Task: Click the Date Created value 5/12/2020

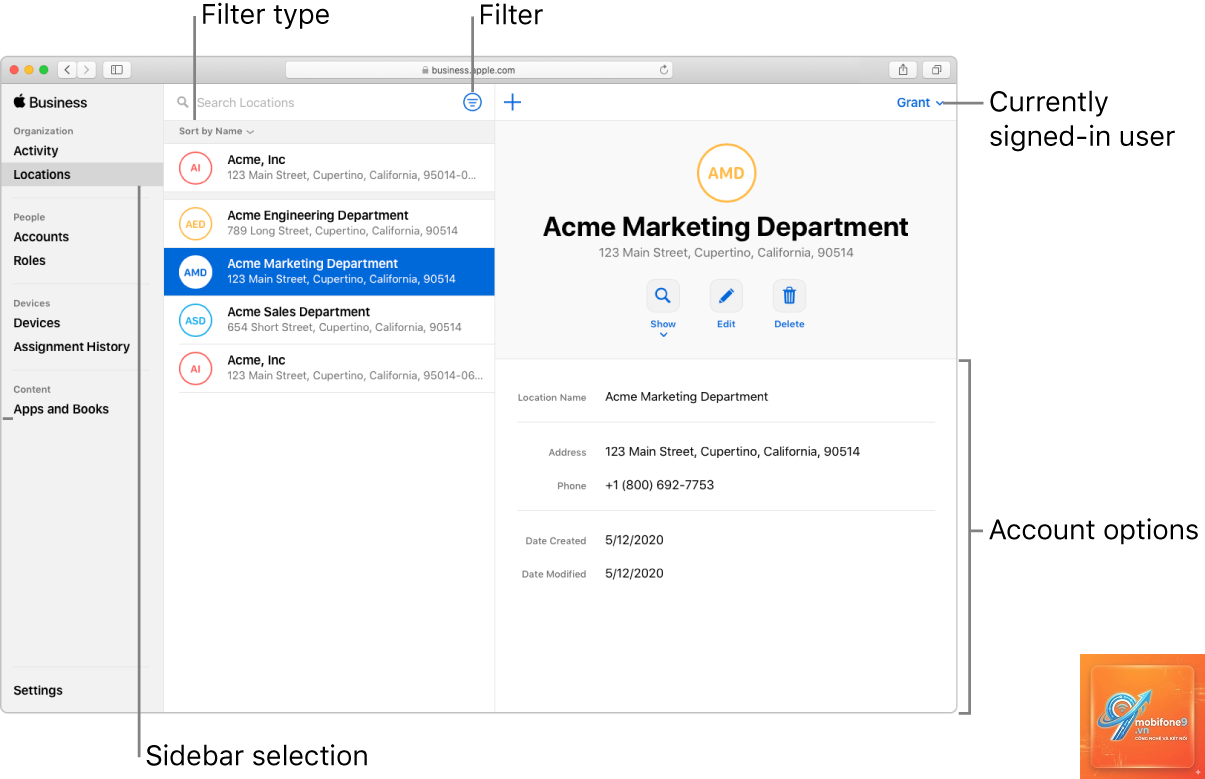Action: [x=634, y=540]
